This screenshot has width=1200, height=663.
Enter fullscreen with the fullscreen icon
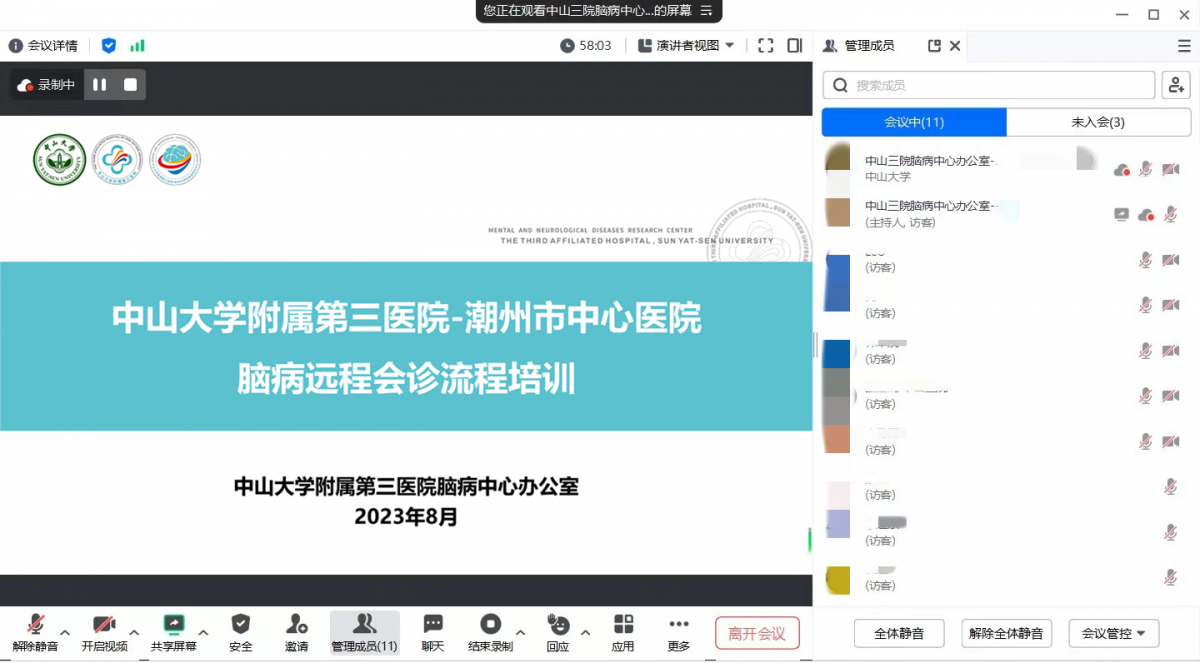(x=766, y=45)
